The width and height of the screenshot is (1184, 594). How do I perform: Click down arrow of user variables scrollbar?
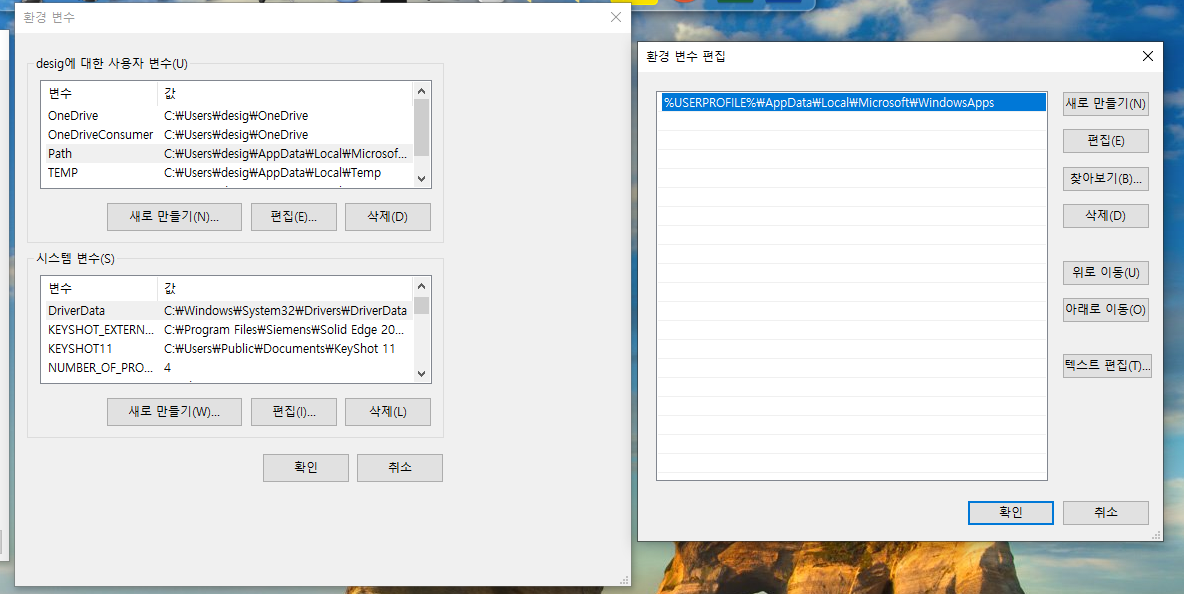point(421,179)
